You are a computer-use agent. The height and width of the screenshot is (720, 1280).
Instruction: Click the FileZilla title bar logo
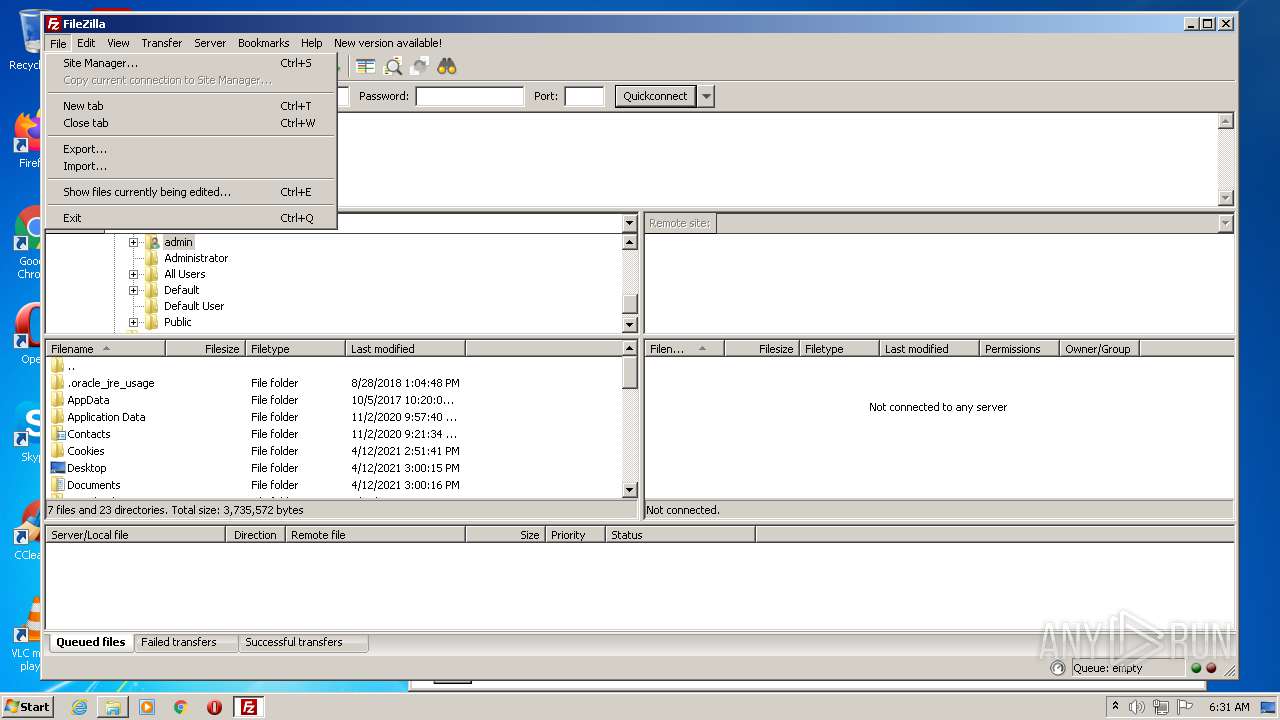coord(54,24)
